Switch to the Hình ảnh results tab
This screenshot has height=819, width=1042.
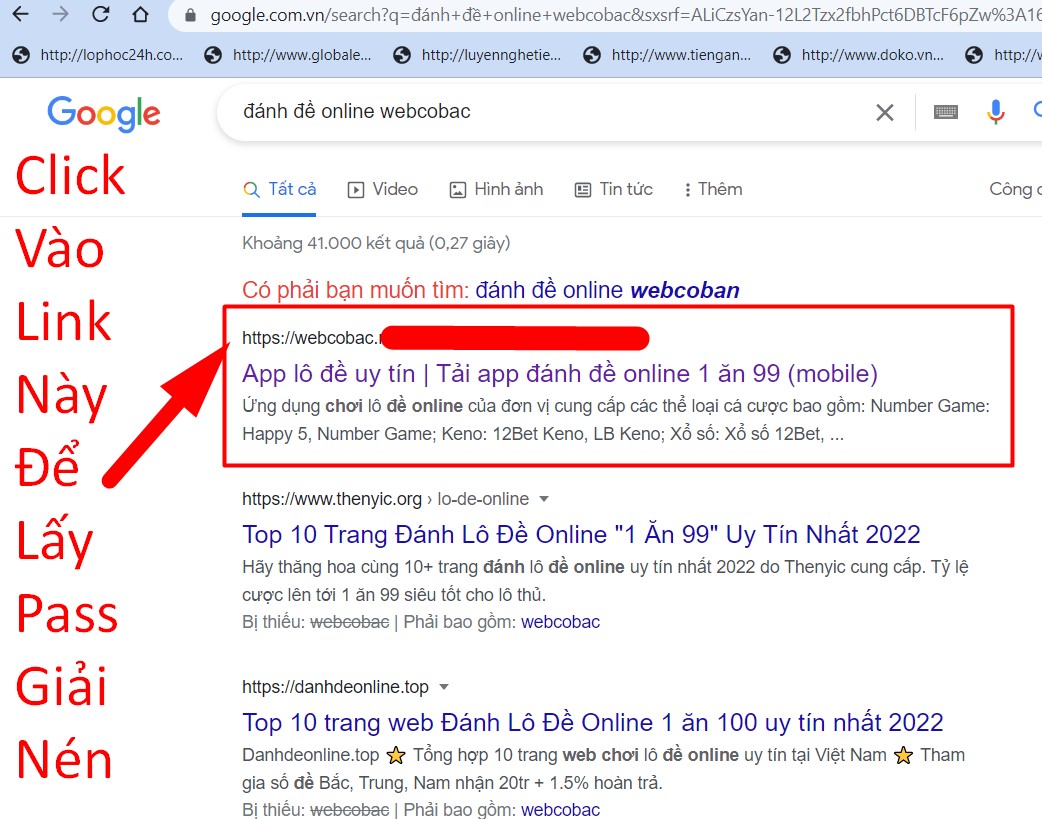click(496, 189)
